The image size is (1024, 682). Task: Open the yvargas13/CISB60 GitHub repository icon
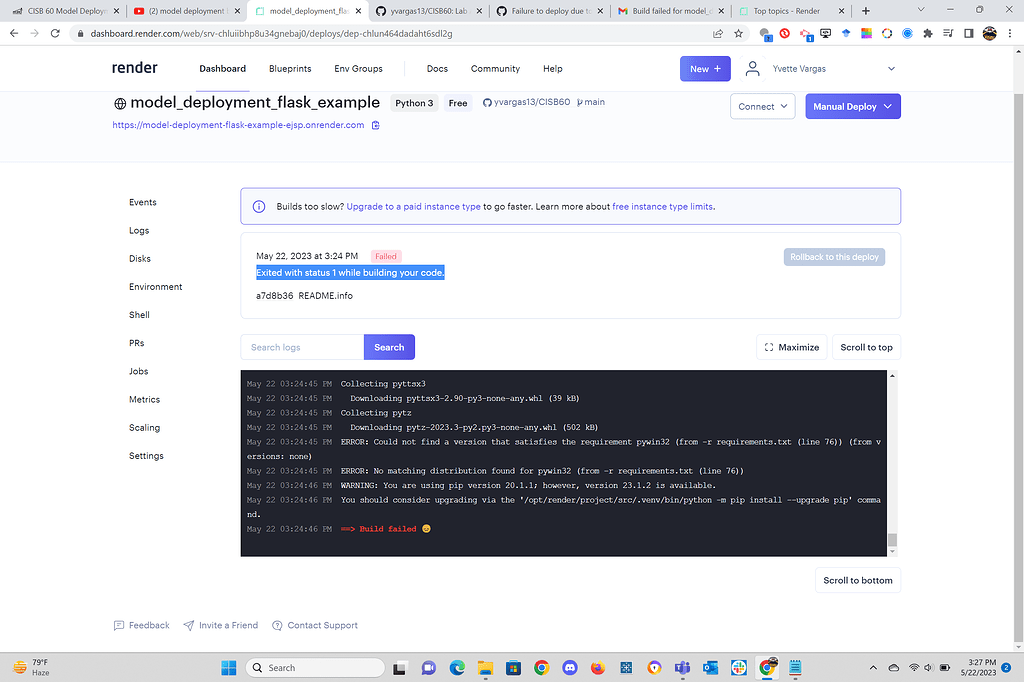[x=486, y=101]
